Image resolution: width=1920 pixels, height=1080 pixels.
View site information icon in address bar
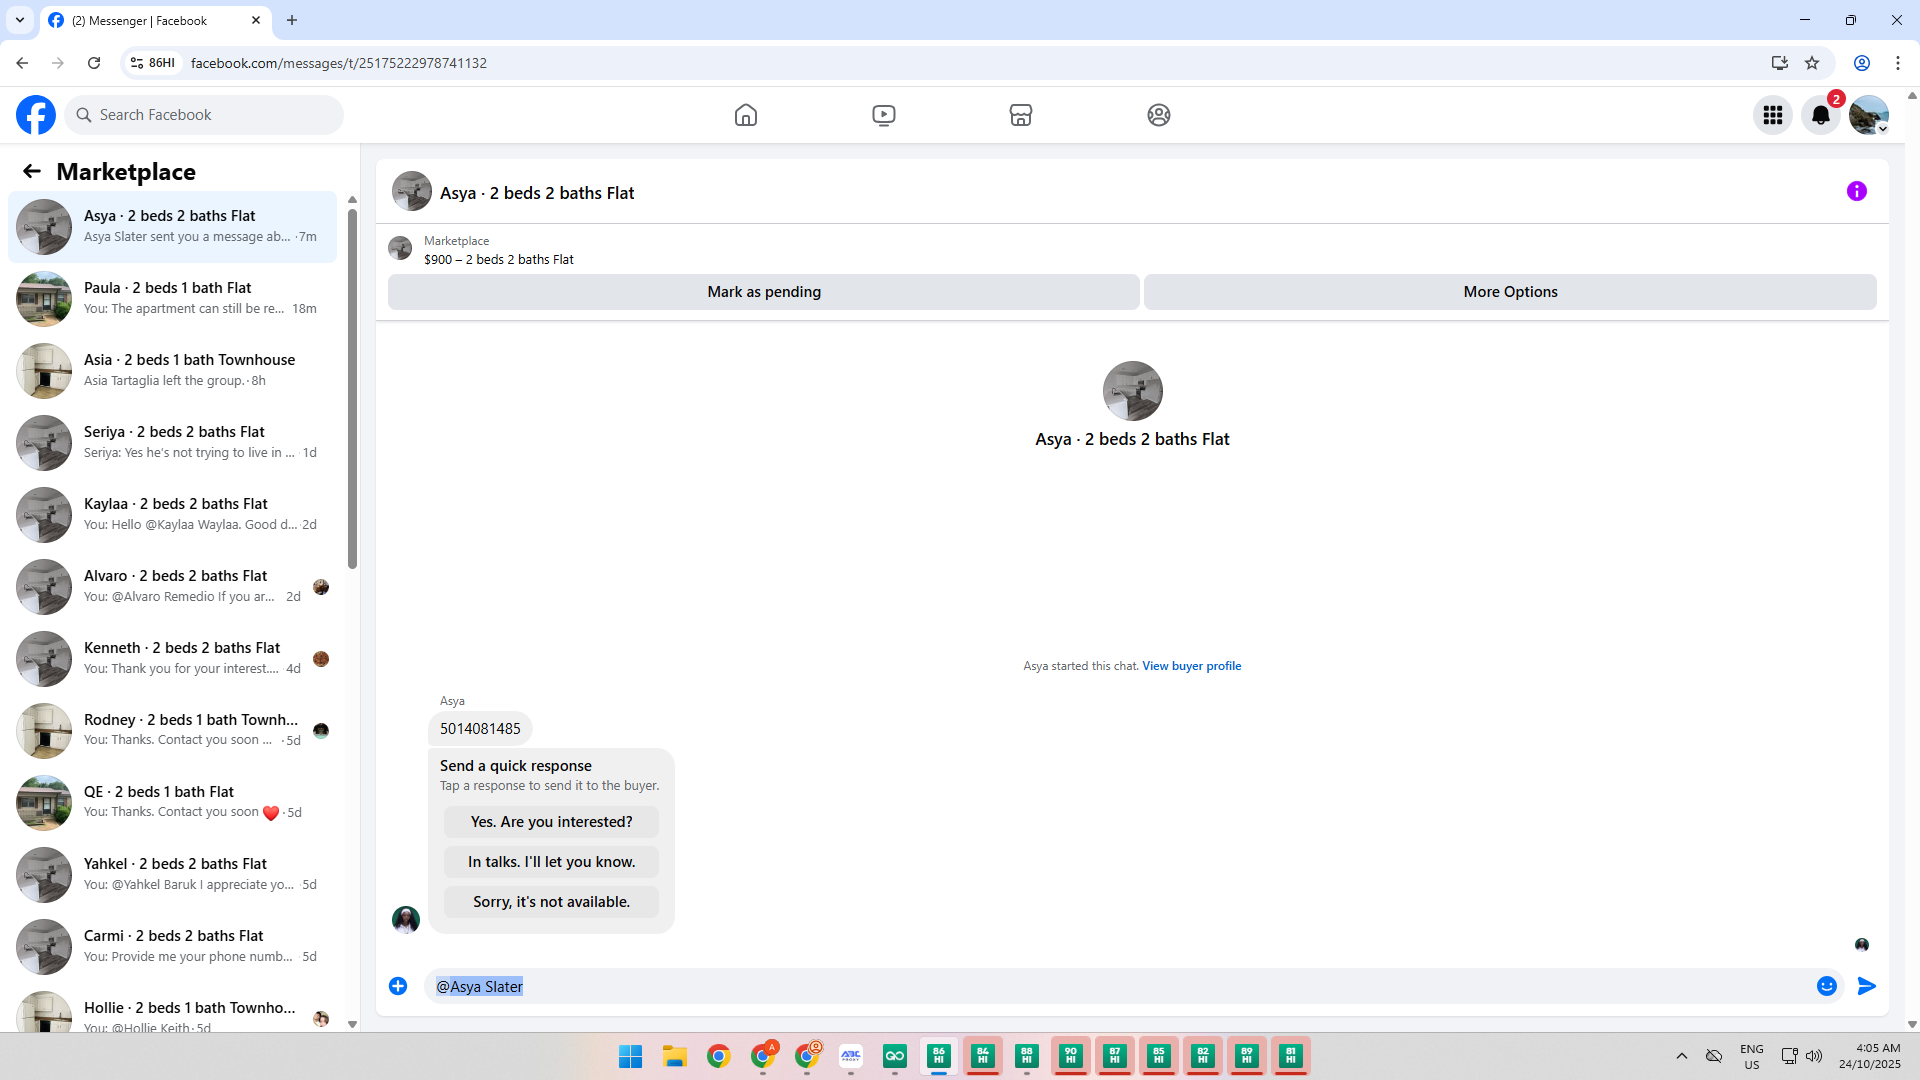tap(152, 63)
